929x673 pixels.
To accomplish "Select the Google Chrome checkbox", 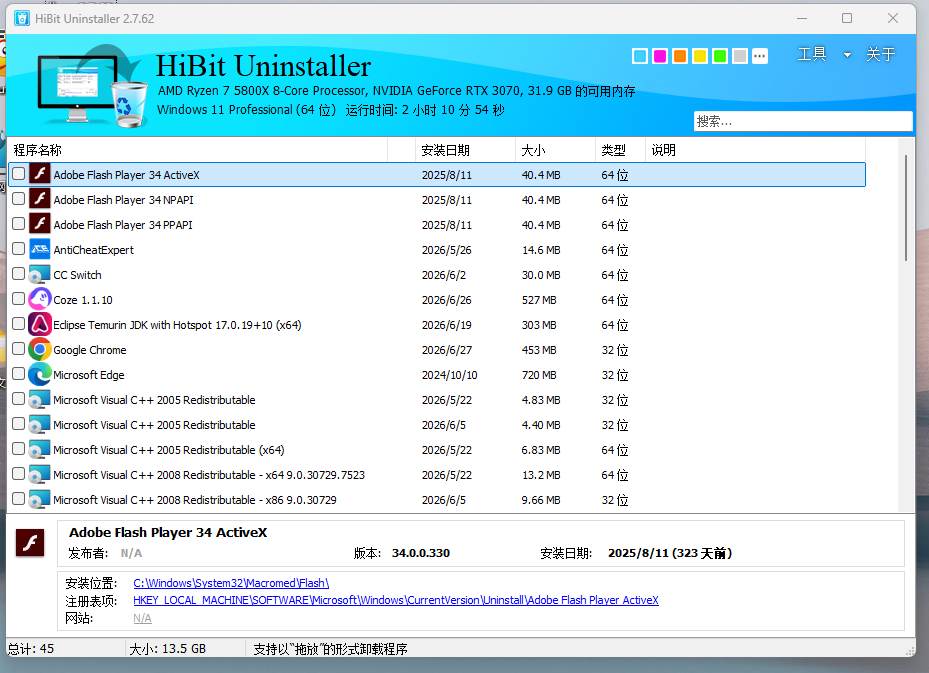I will 18,348.
